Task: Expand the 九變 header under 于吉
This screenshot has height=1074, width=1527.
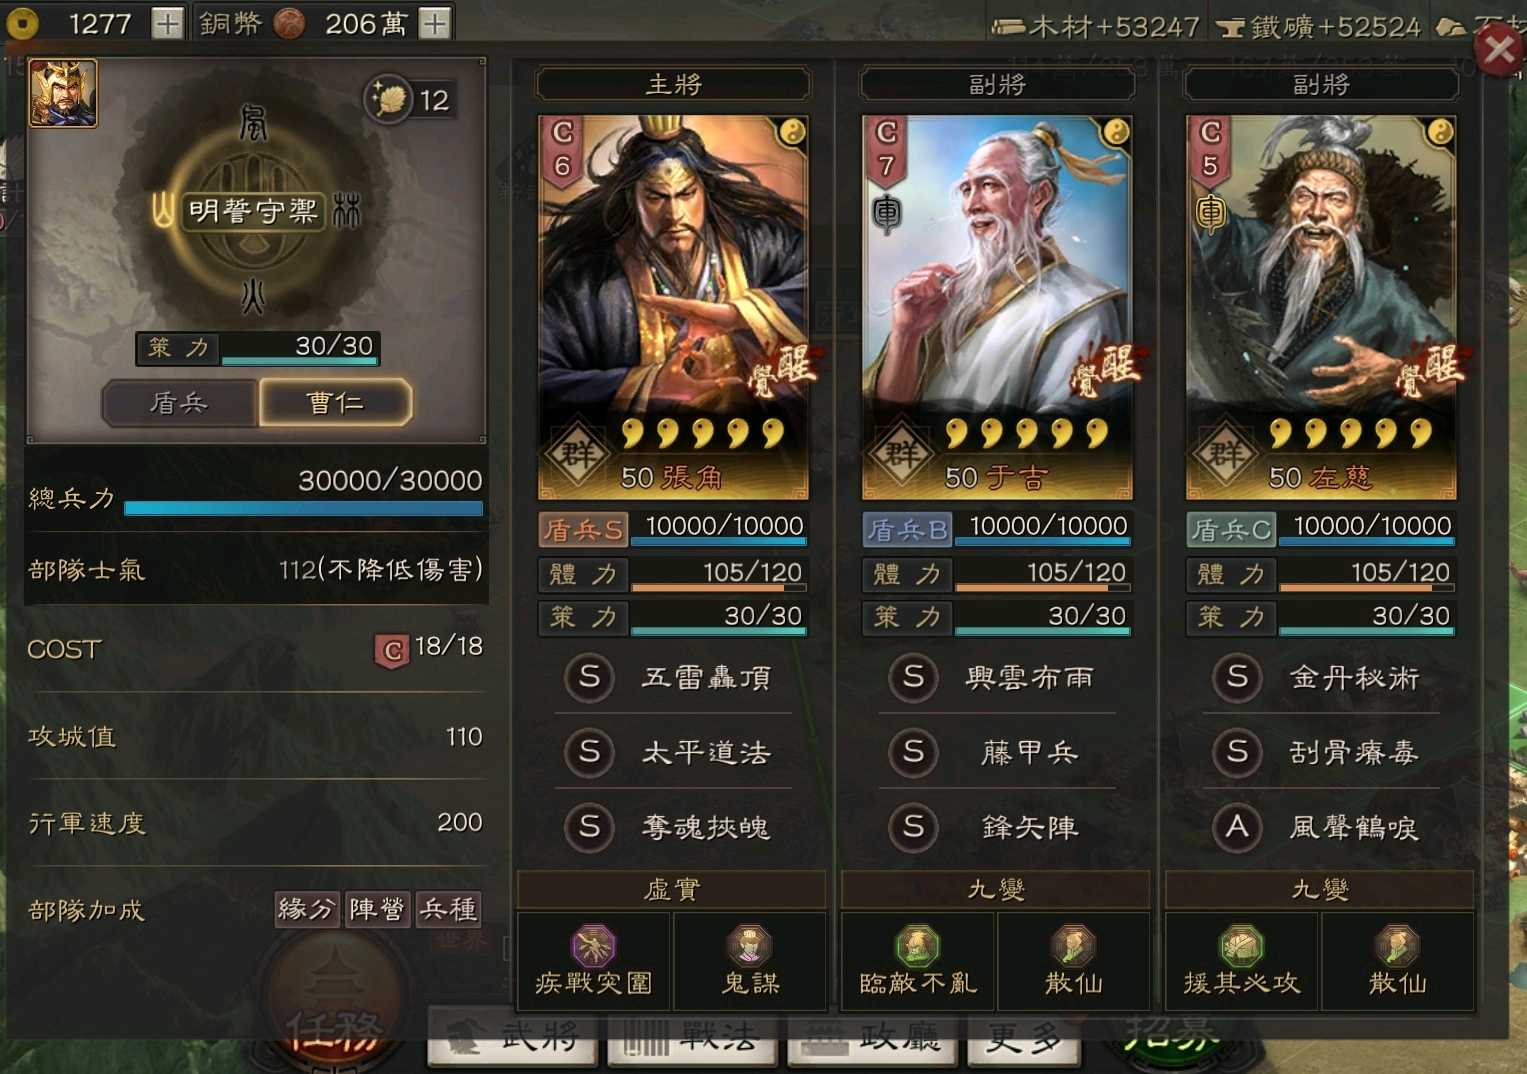Action: coord(996,889)
